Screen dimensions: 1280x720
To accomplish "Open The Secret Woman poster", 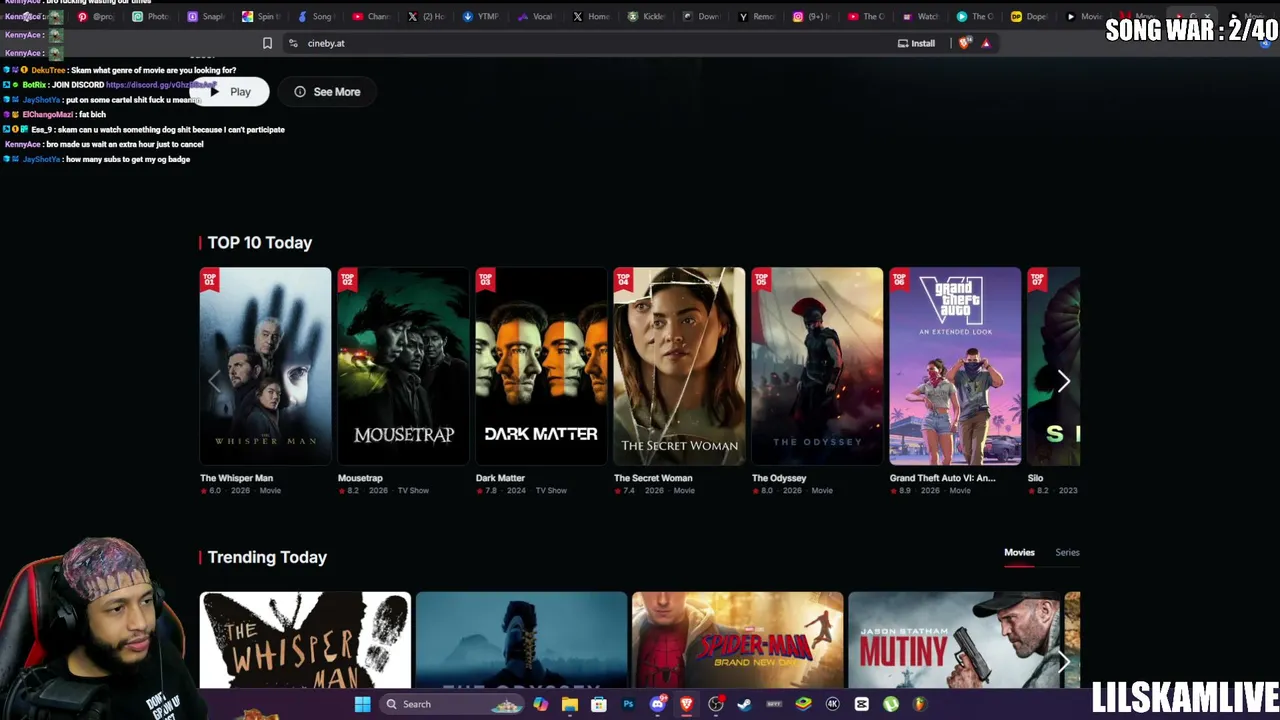I will 679,366.
